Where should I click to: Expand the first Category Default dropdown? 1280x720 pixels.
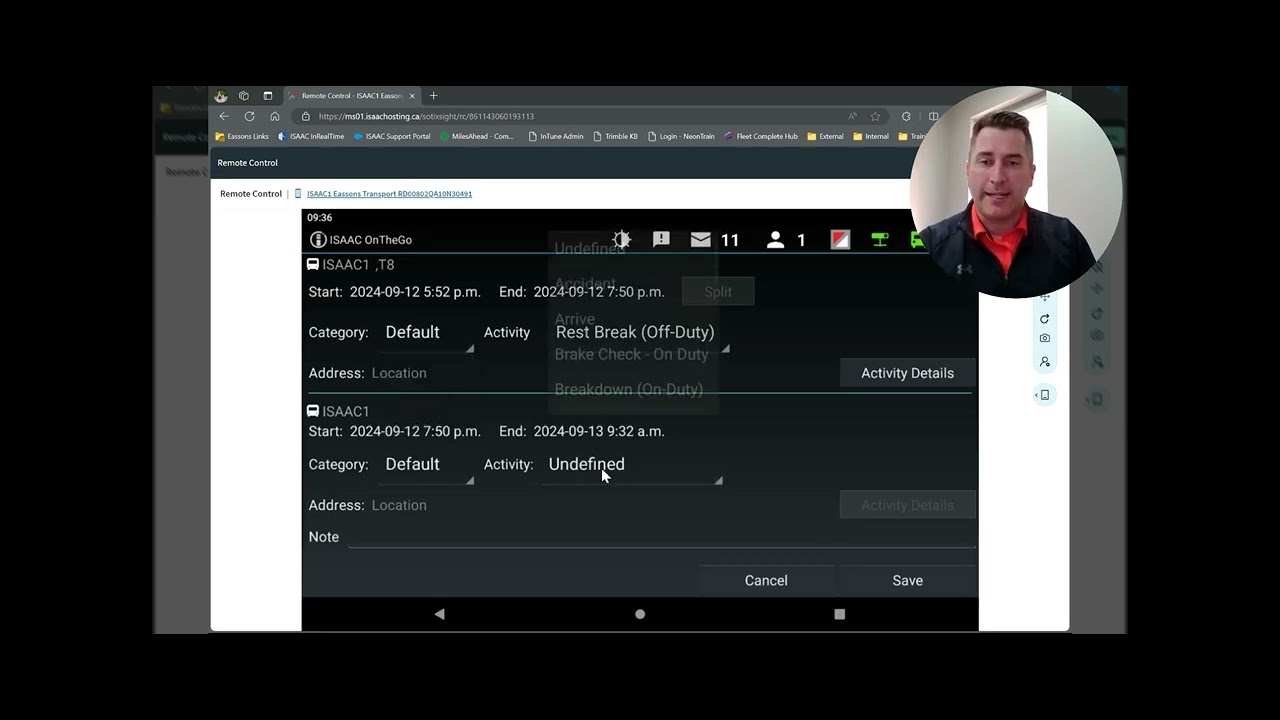point(425,333)
